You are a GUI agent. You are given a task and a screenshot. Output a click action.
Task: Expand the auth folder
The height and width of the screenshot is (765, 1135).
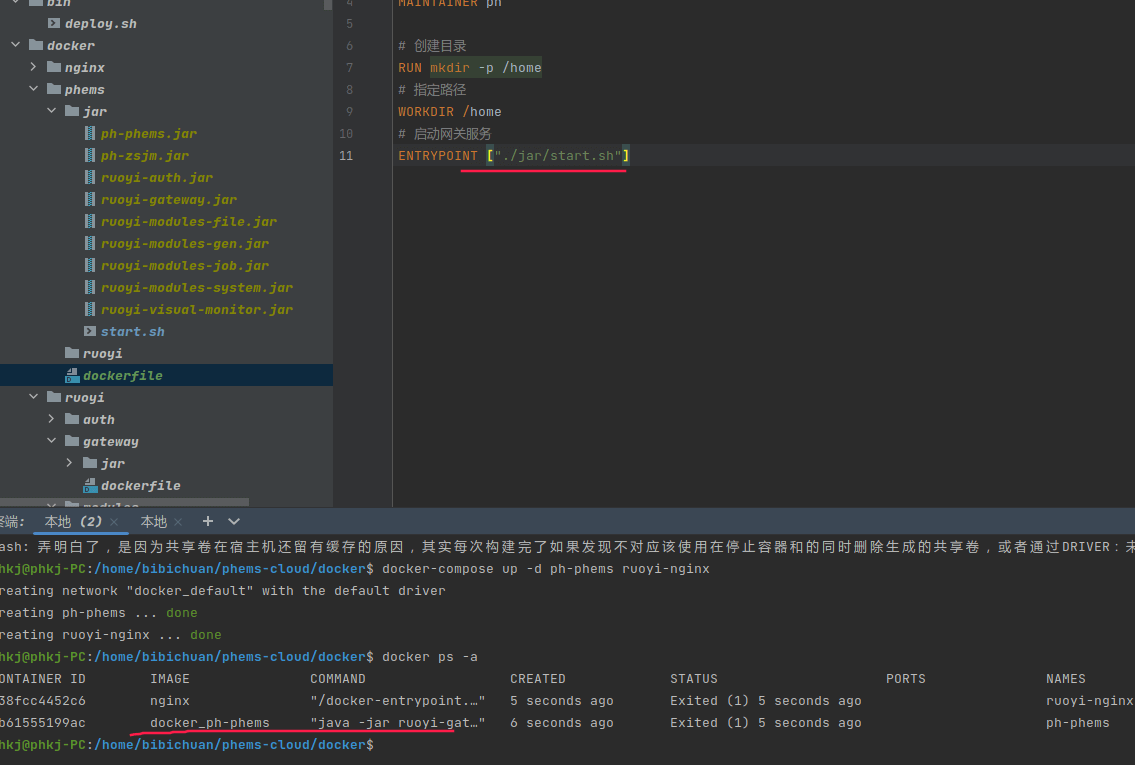[x=51, y=419]
